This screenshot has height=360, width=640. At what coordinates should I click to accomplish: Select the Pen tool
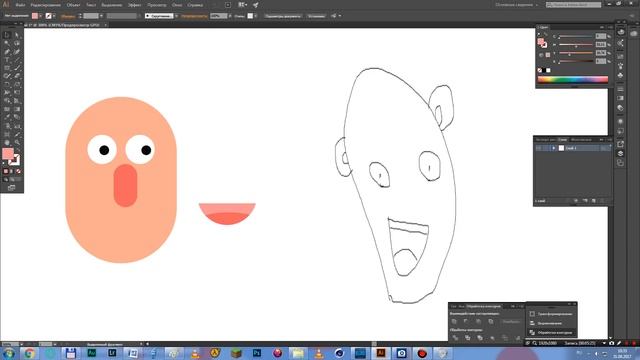7,51
